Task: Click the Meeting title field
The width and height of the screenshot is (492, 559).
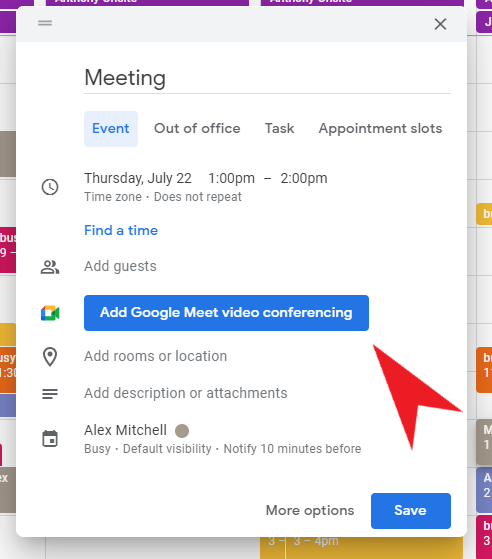Action: click(267, 78)
